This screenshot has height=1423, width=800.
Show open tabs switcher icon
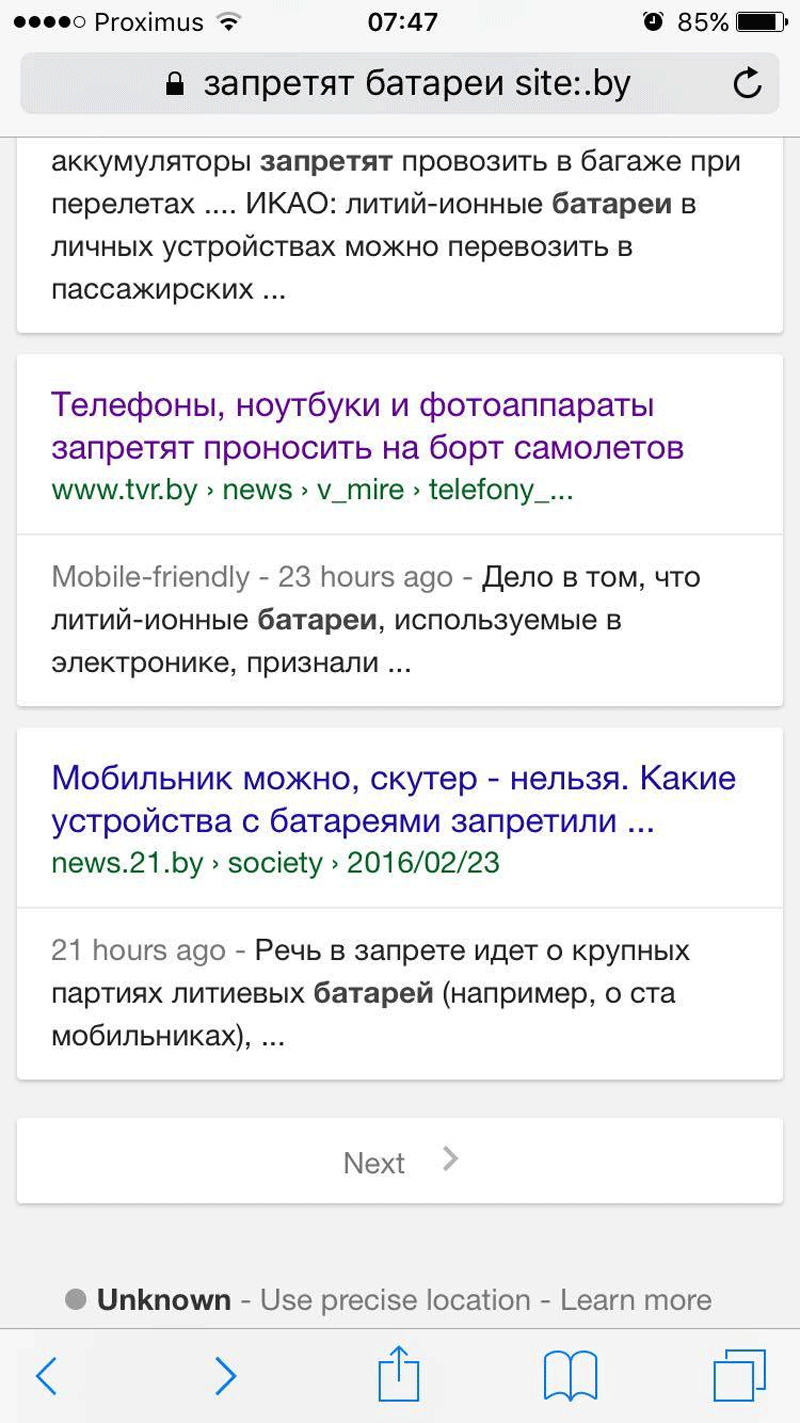[x=740, y=1376]
